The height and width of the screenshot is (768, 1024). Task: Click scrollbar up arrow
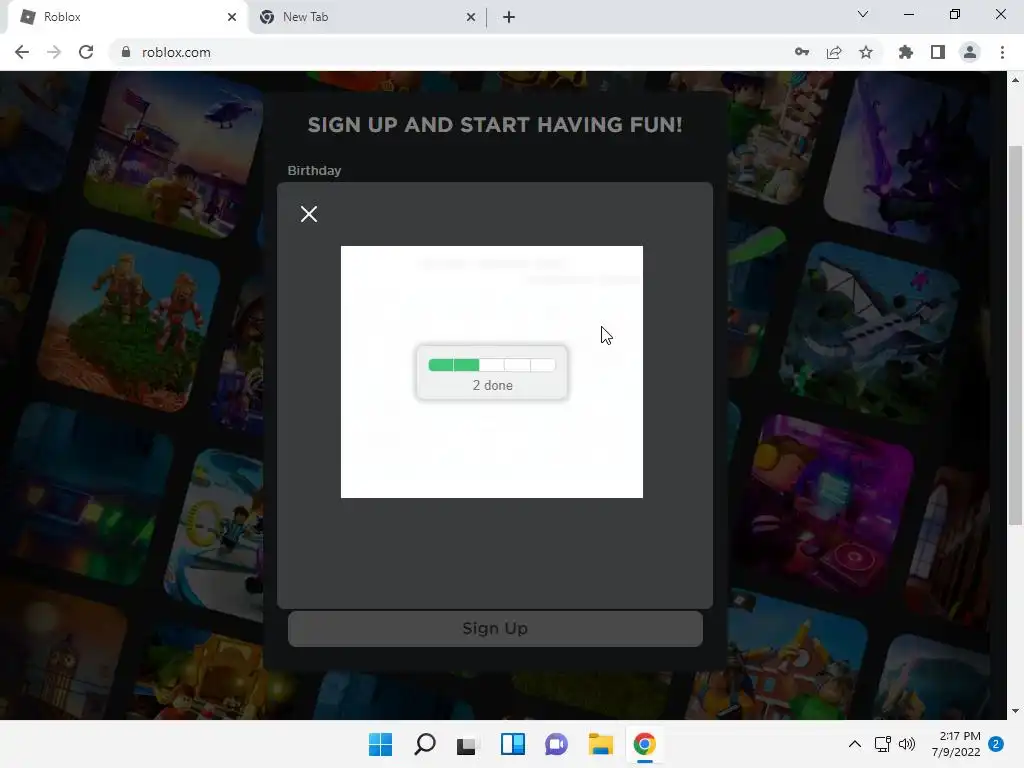pyautogui.click(x=1015, y=80)
